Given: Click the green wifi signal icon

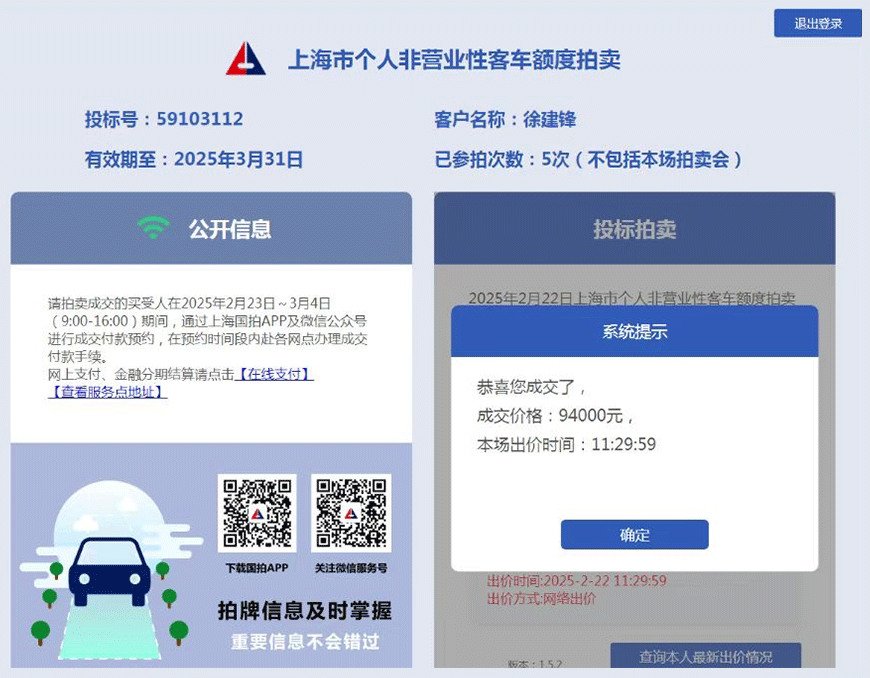Looking at the screenshot, I should [x=154, y=227].
